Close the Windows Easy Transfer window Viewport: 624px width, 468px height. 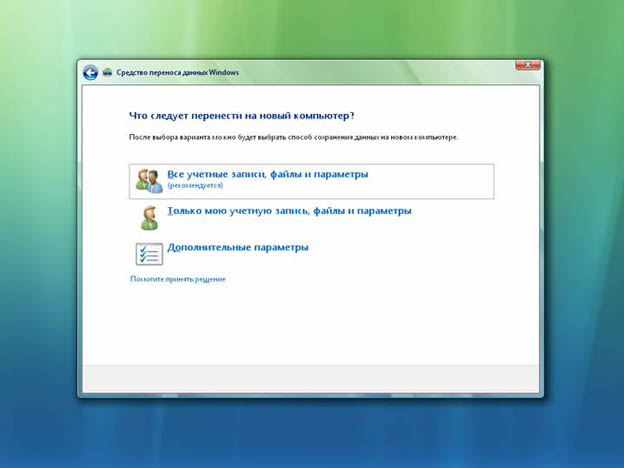click(x=528, y=65)
